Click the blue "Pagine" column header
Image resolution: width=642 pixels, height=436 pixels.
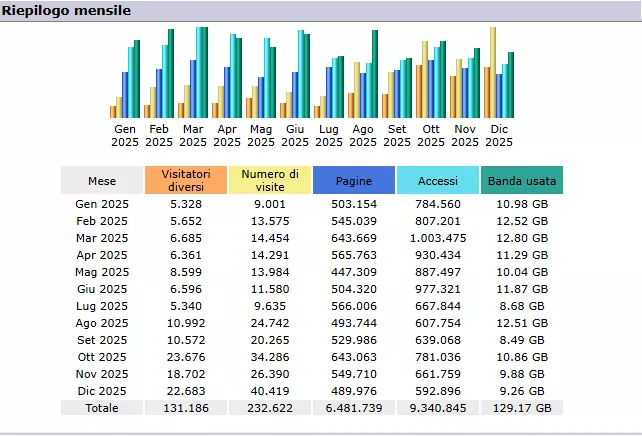pyautogui.click(x=354, y=180)
